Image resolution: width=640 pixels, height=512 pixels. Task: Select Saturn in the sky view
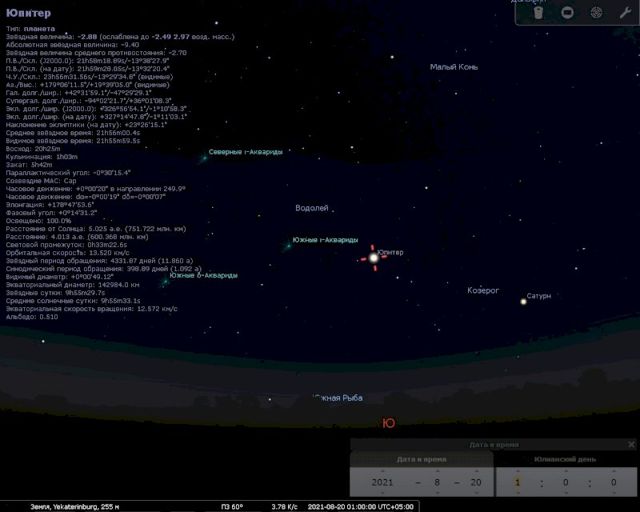[x=522, y=300]
